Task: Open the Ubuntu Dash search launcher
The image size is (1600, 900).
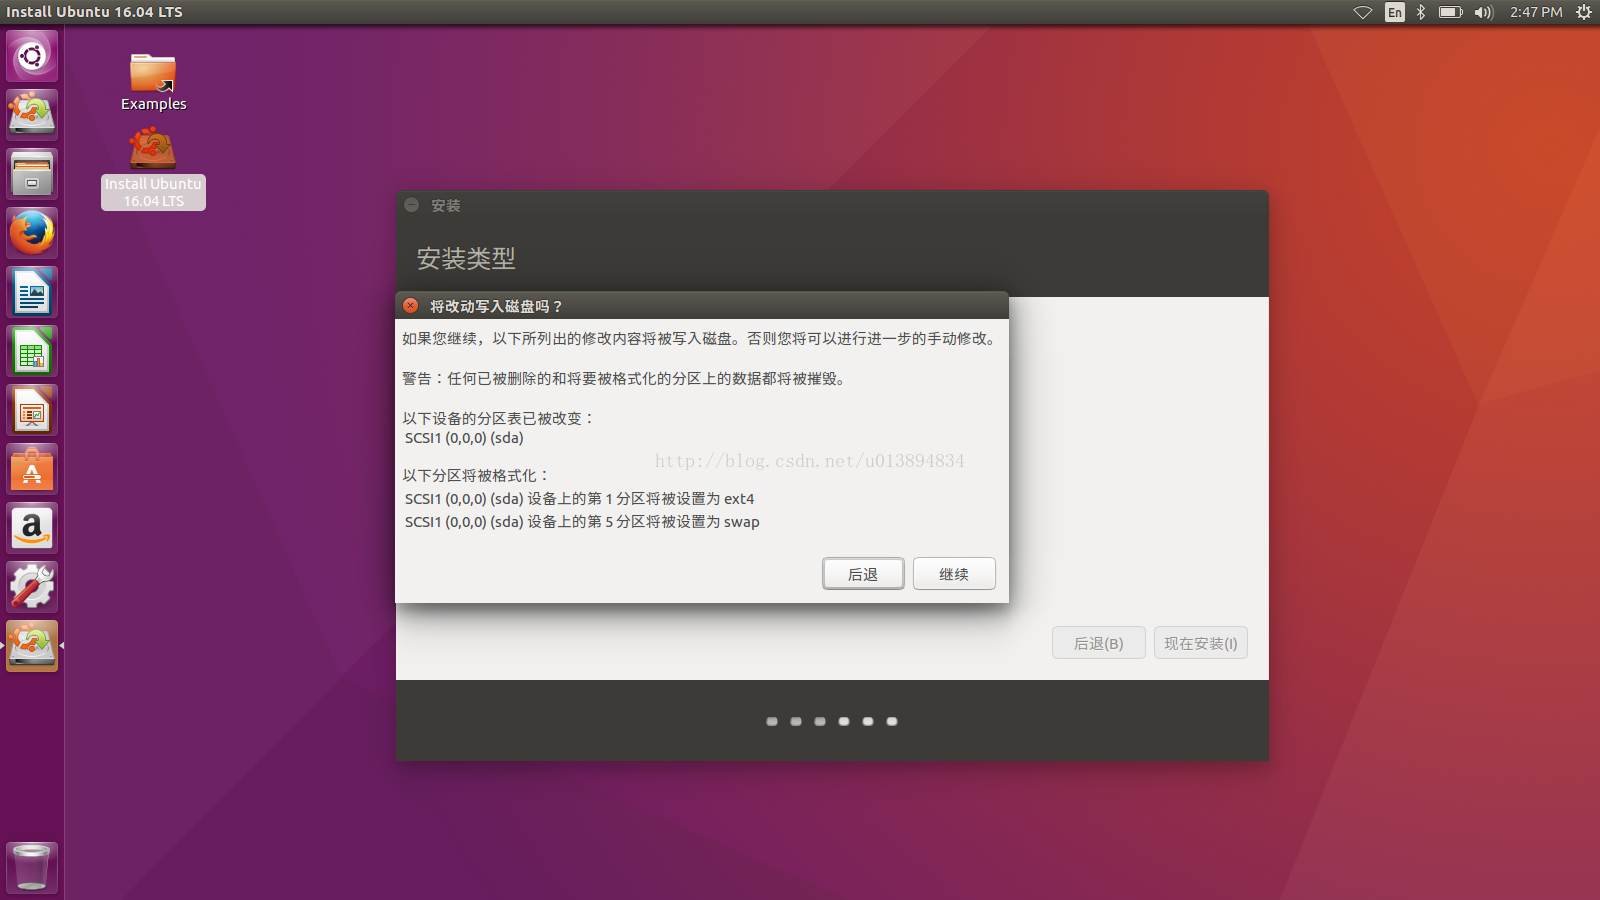Action: (32, 56)
